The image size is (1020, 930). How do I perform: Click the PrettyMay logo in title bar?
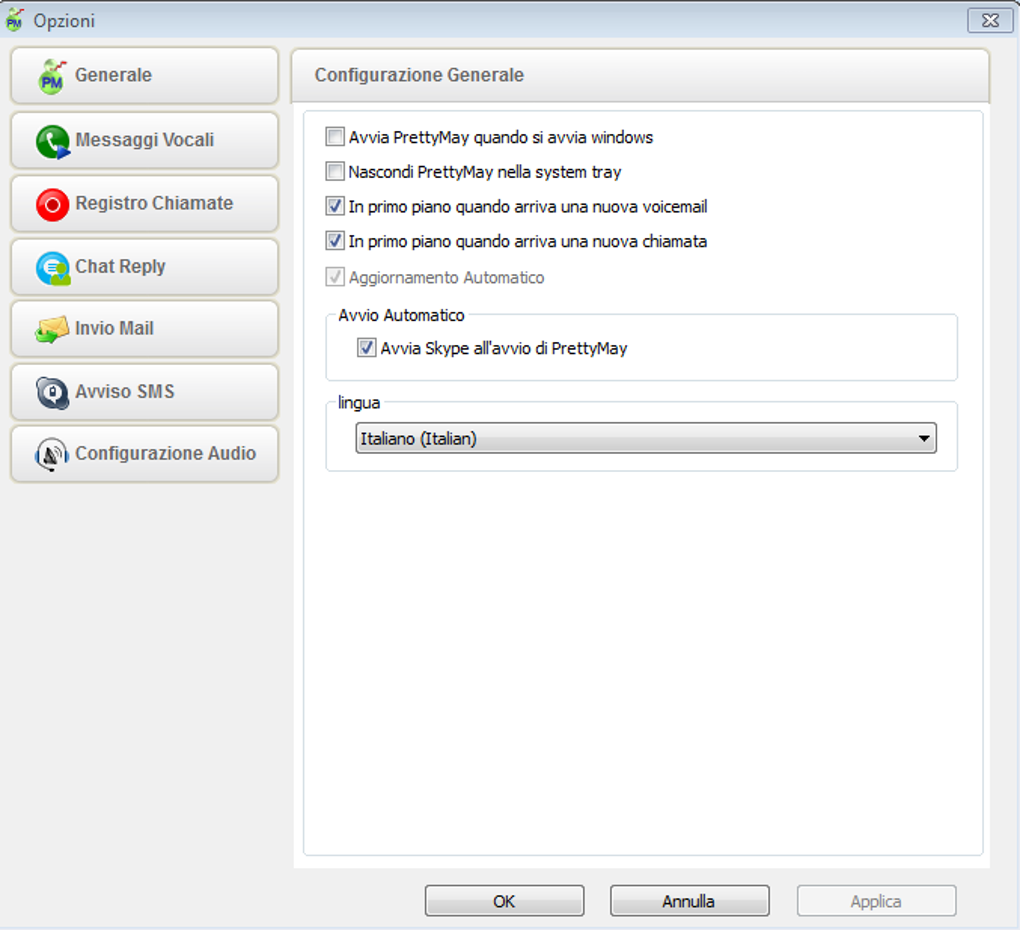(14, 20)
